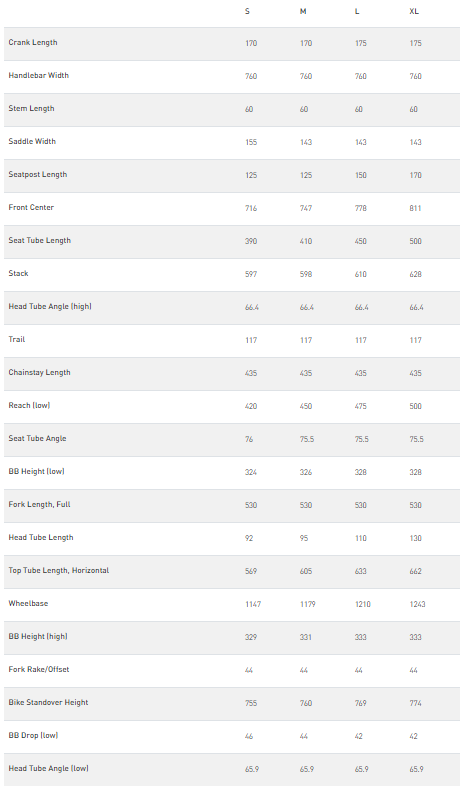Click the L size column header
Screen dimensions: 464x789
(x=357, y=11)
